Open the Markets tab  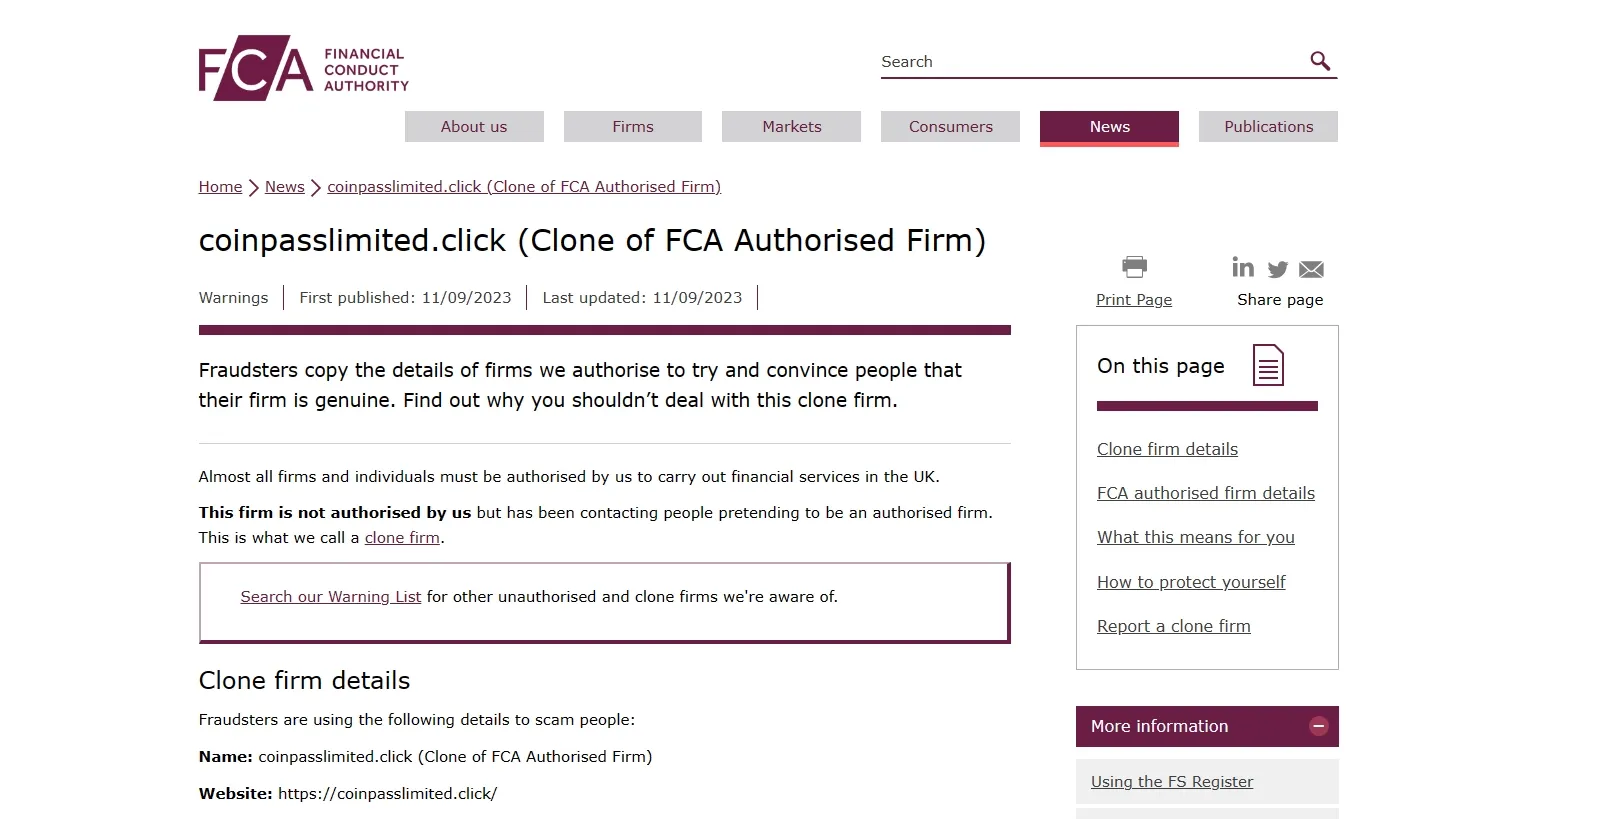pos(791,127)
